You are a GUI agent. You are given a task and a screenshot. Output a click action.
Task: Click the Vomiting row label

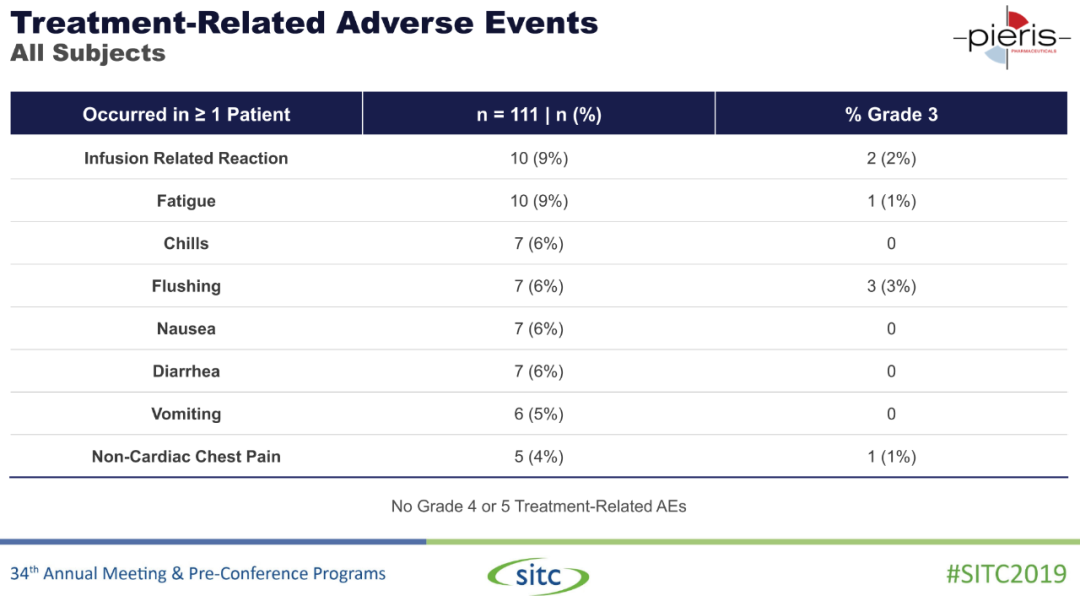186,414
